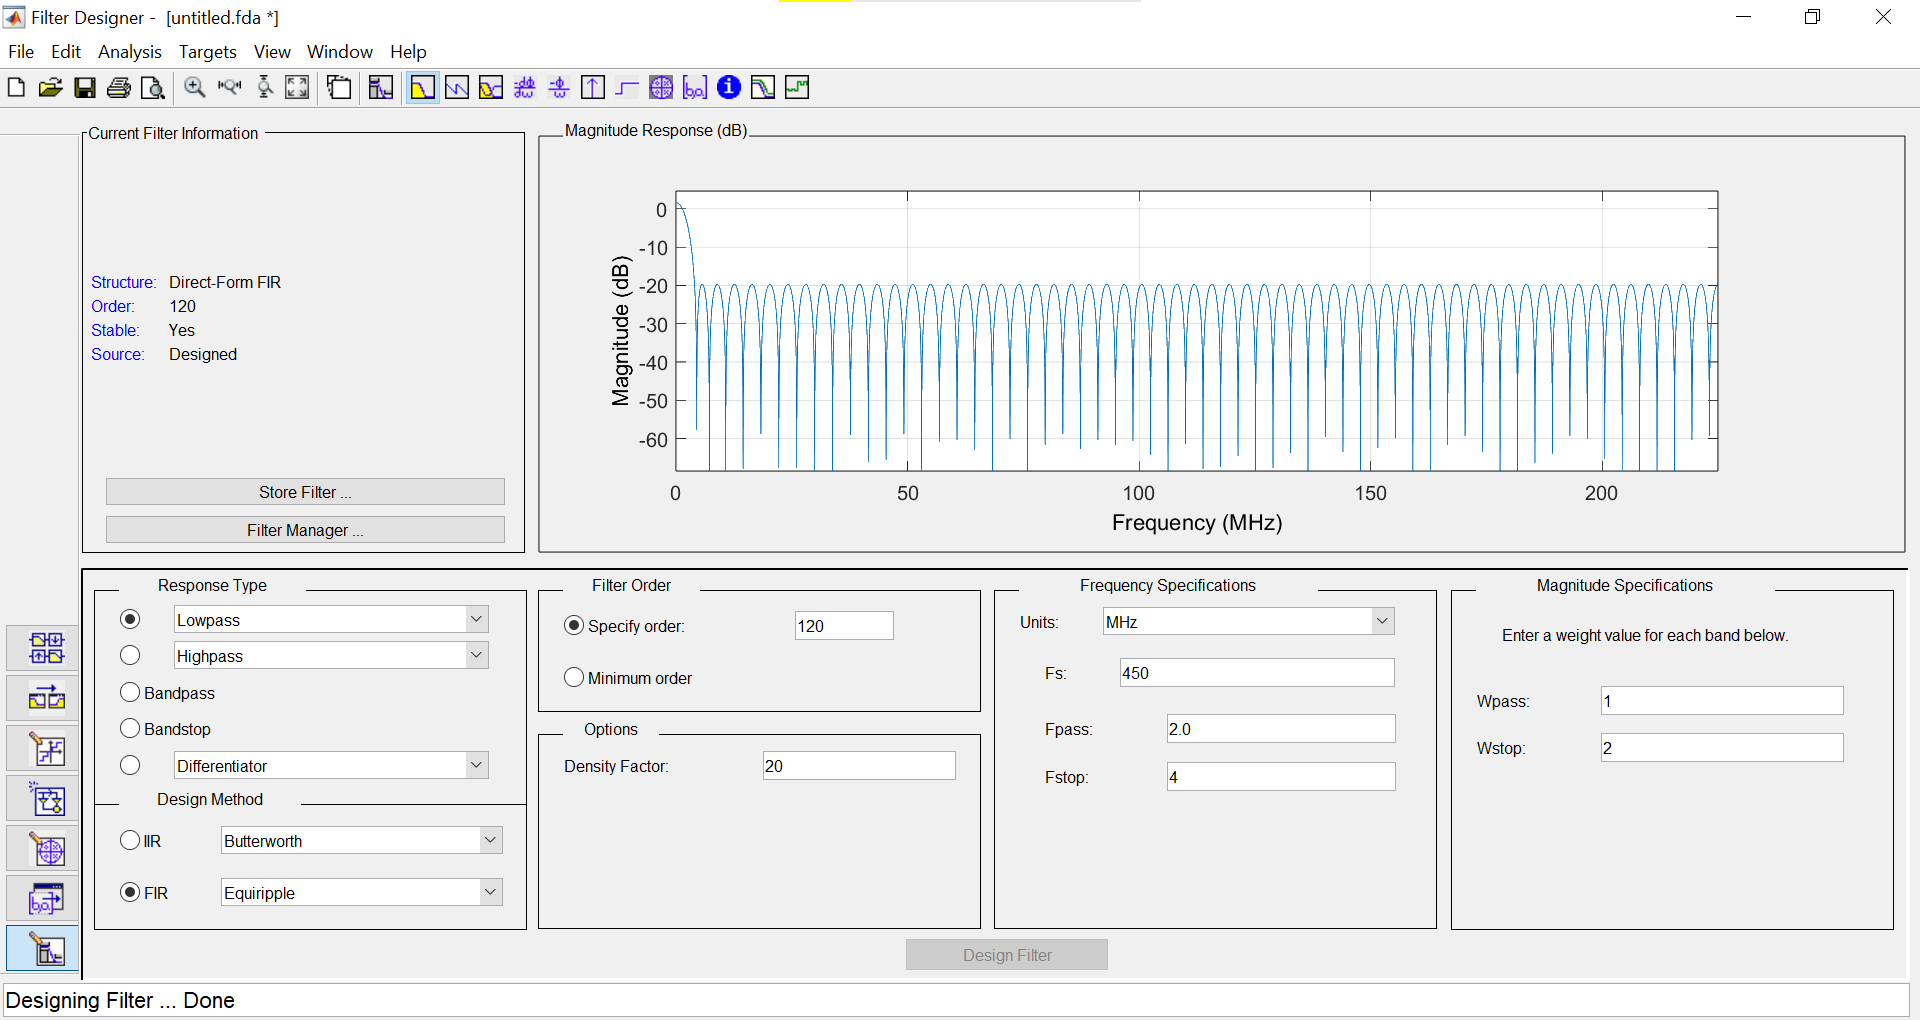Click the Design Filter button
Screen dimensions: 1920x1020
click(1007, 955)
